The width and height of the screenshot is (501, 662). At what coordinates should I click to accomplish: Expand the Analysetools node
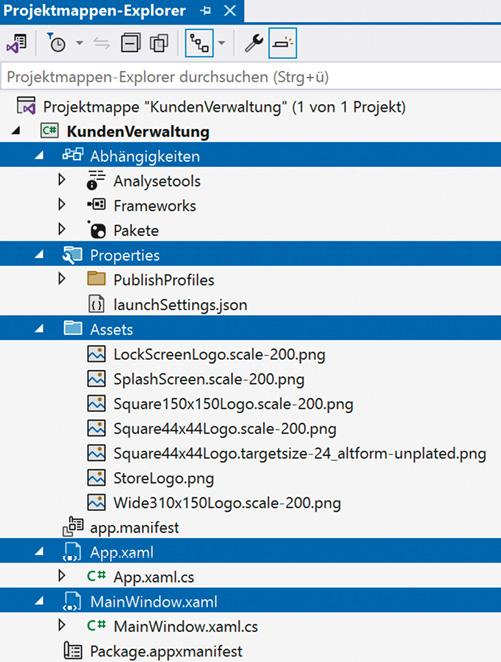[62, 180]
